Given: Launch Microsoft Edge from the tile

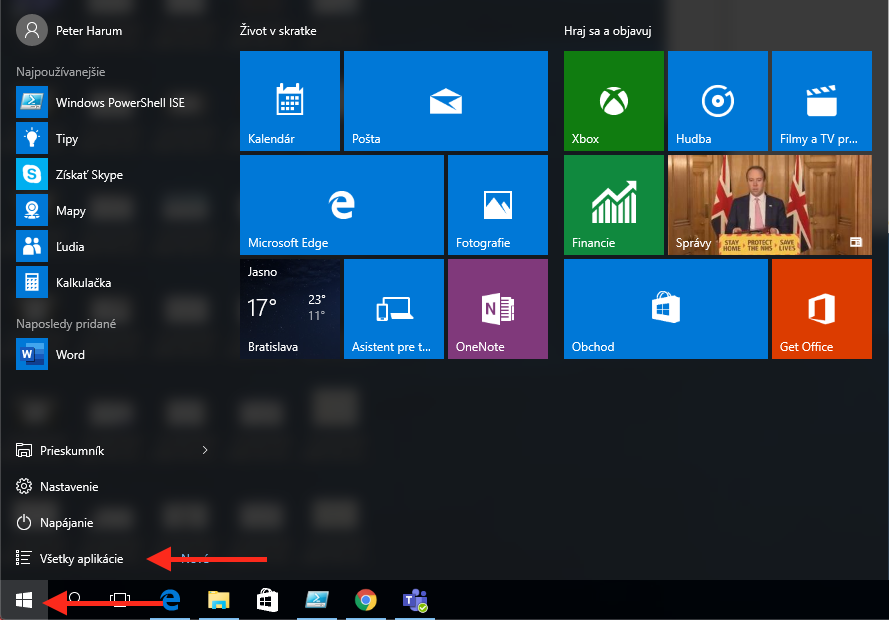Looking at the screenshot, I should [341, 204].
